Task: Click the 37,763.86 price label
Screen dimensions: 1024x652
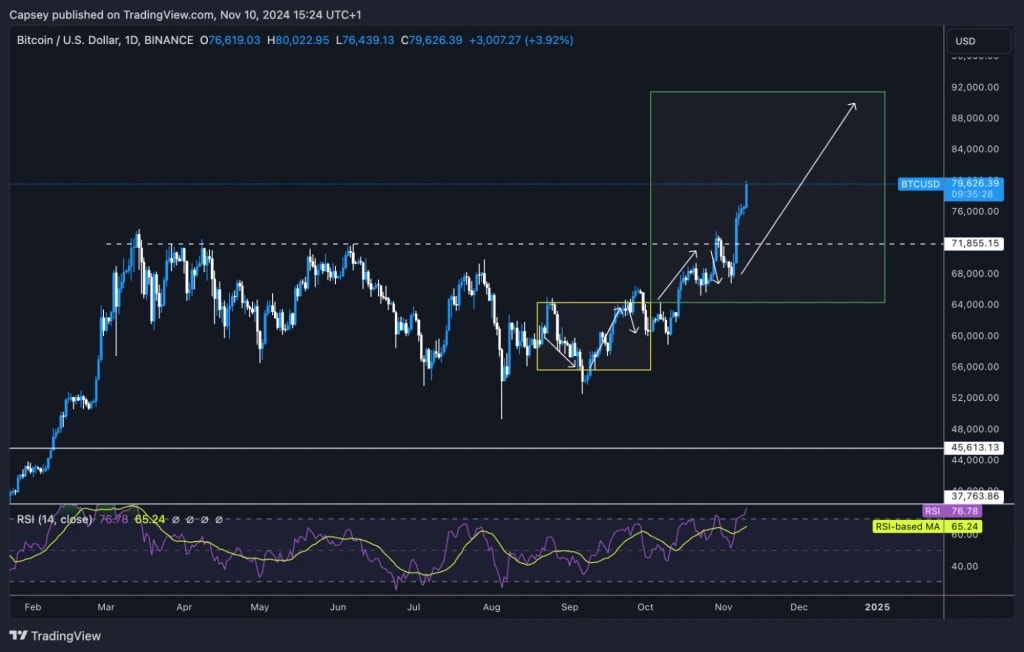Action: 974,496
